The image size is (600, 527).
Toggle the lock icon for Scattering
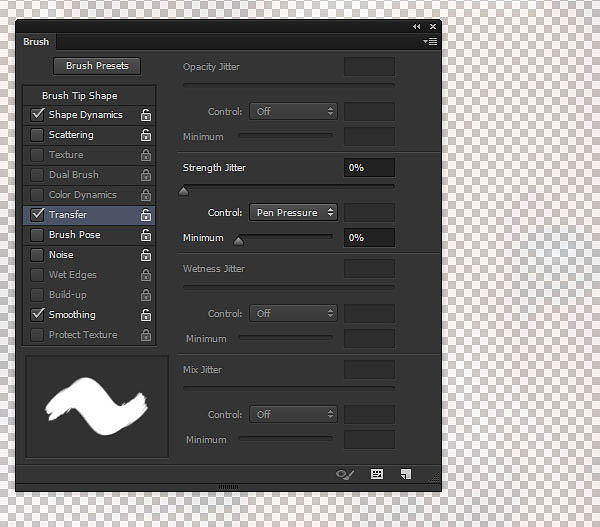point(146,135)
